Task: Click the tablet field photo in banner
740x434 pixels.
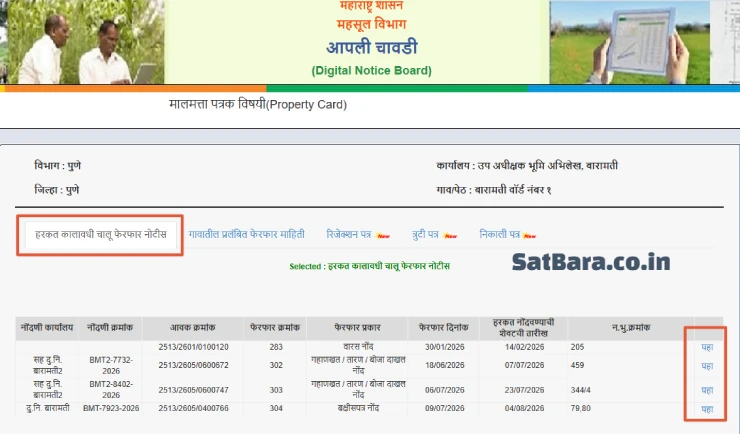Action: (x=630, y=42)
